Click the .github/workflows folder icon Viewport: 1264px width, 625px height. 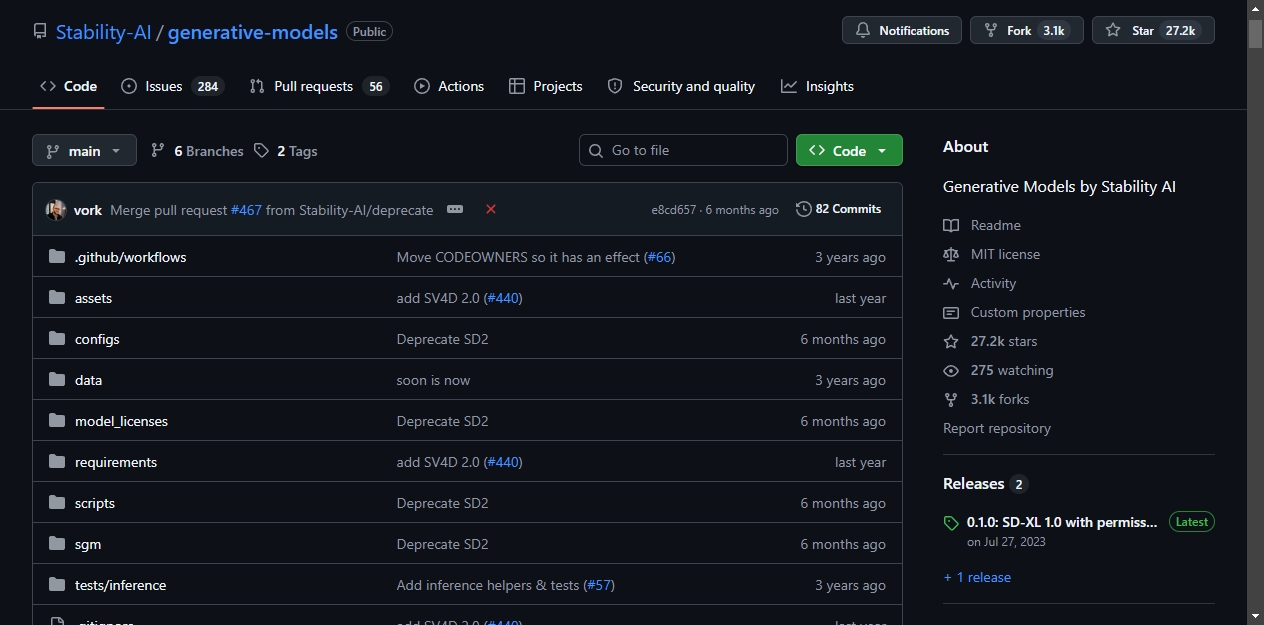pos(57,257)
